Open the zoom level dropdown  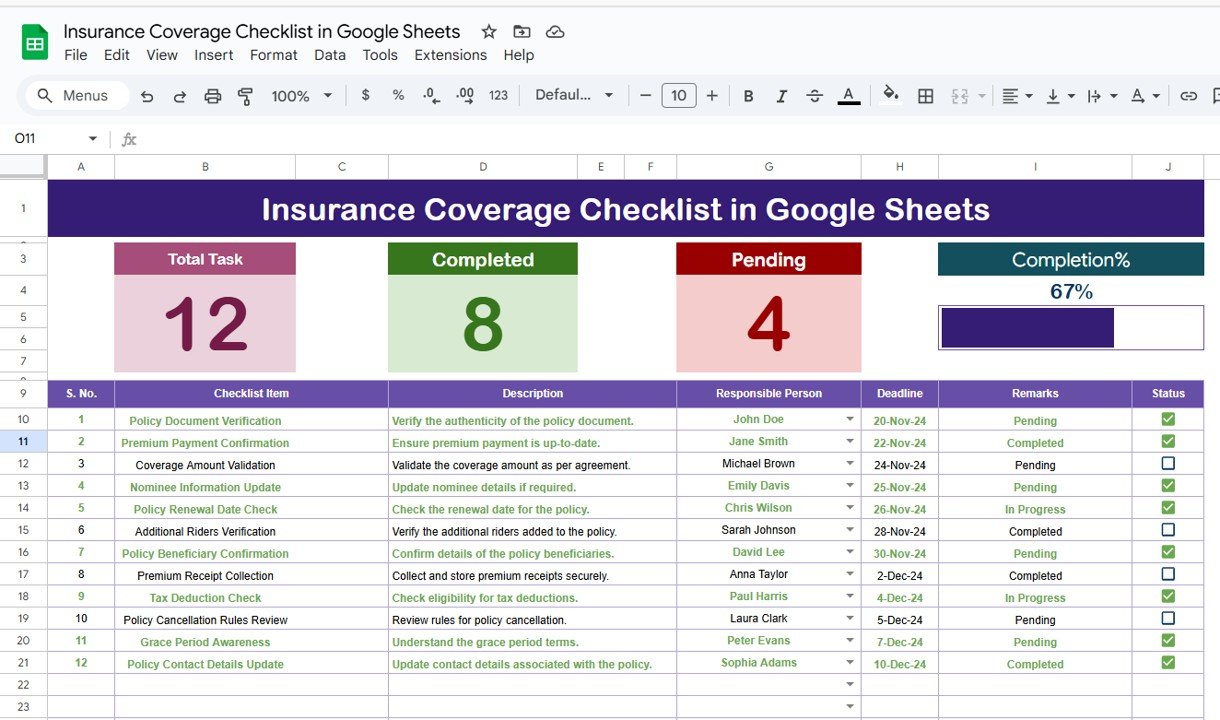tap(302, 96)
